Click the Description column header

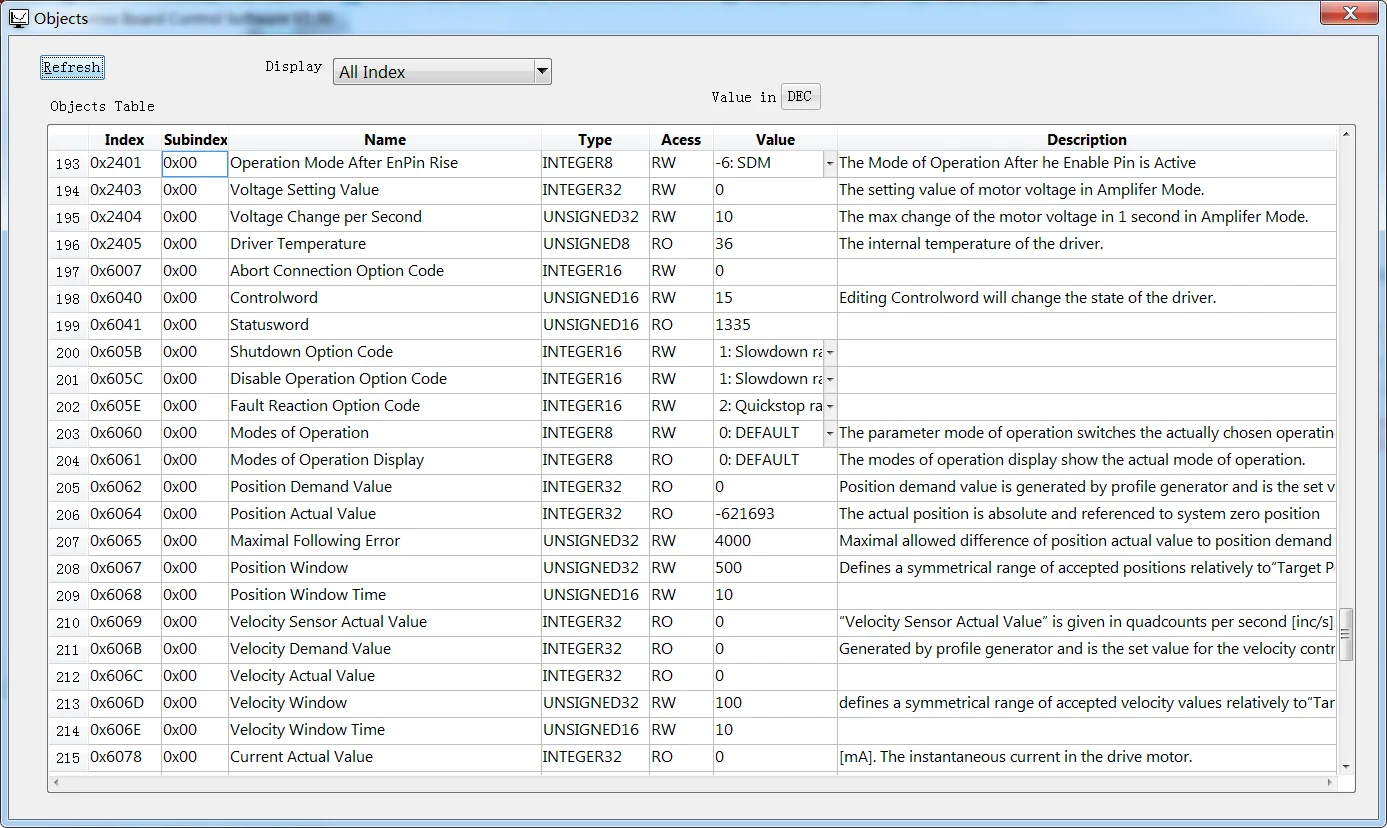pos(1087,140)
